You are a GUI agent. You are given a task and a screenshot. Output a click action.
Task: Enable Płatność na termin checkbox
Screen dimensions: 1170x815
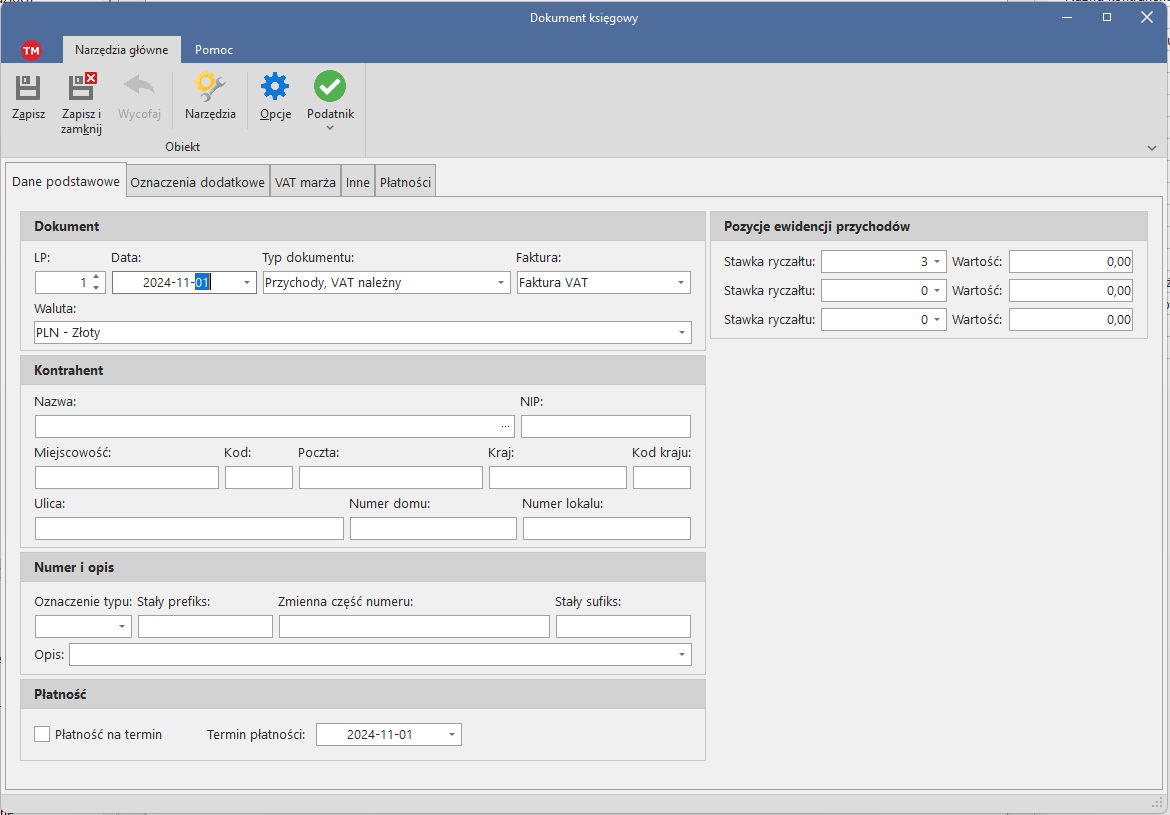42,734
